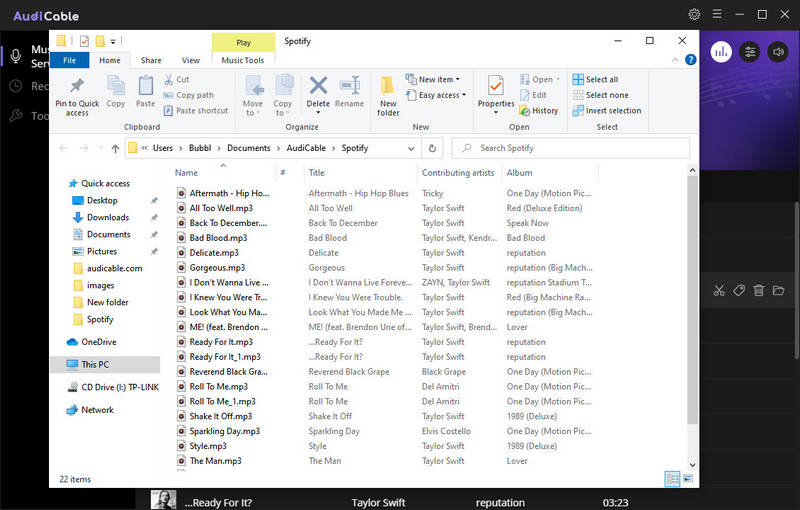Select Shake It Off.mp3 file
The width and height of the screenshot is (800, 510).
(220, 416)
